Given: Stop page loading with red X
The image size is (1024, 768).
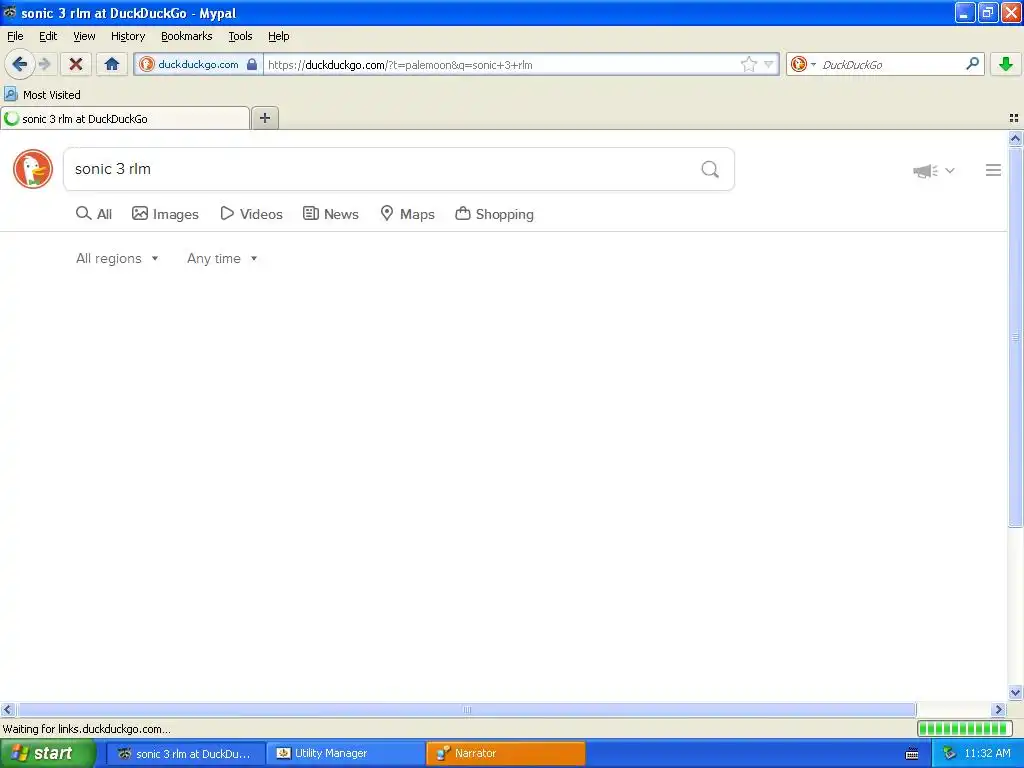Looking at the screenshot, I should pyautogui.click(x=76, y=64).
